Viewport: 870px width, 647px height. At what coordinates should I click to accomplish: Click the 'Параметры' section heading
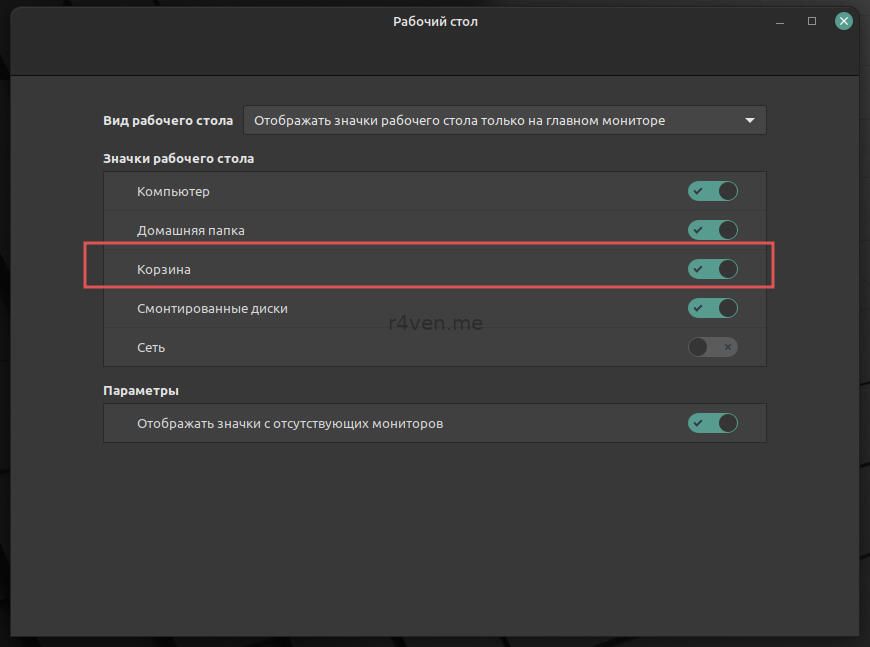[141, 390]
